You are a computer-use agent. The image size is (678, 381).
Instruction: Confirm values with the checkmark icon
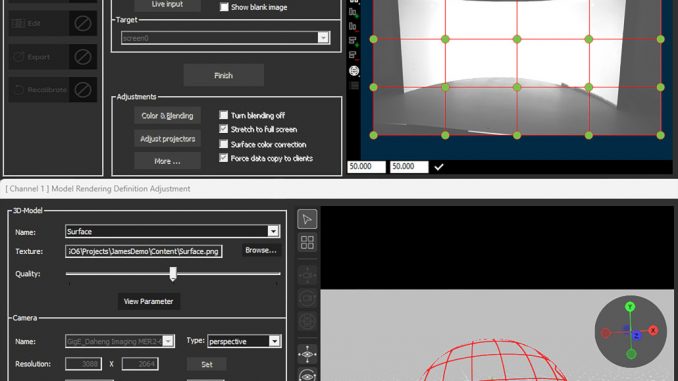point(438,167)
